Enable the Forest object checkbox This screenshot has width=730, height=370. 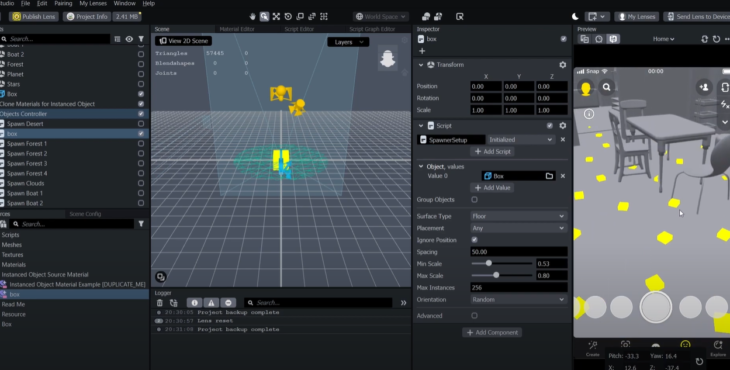pos(141,64)
